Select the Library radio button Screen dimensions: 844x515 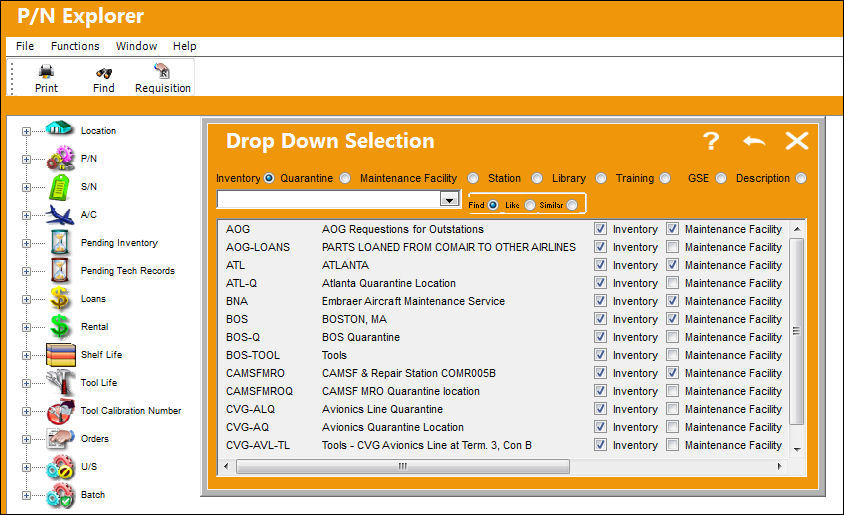point(601,178)
